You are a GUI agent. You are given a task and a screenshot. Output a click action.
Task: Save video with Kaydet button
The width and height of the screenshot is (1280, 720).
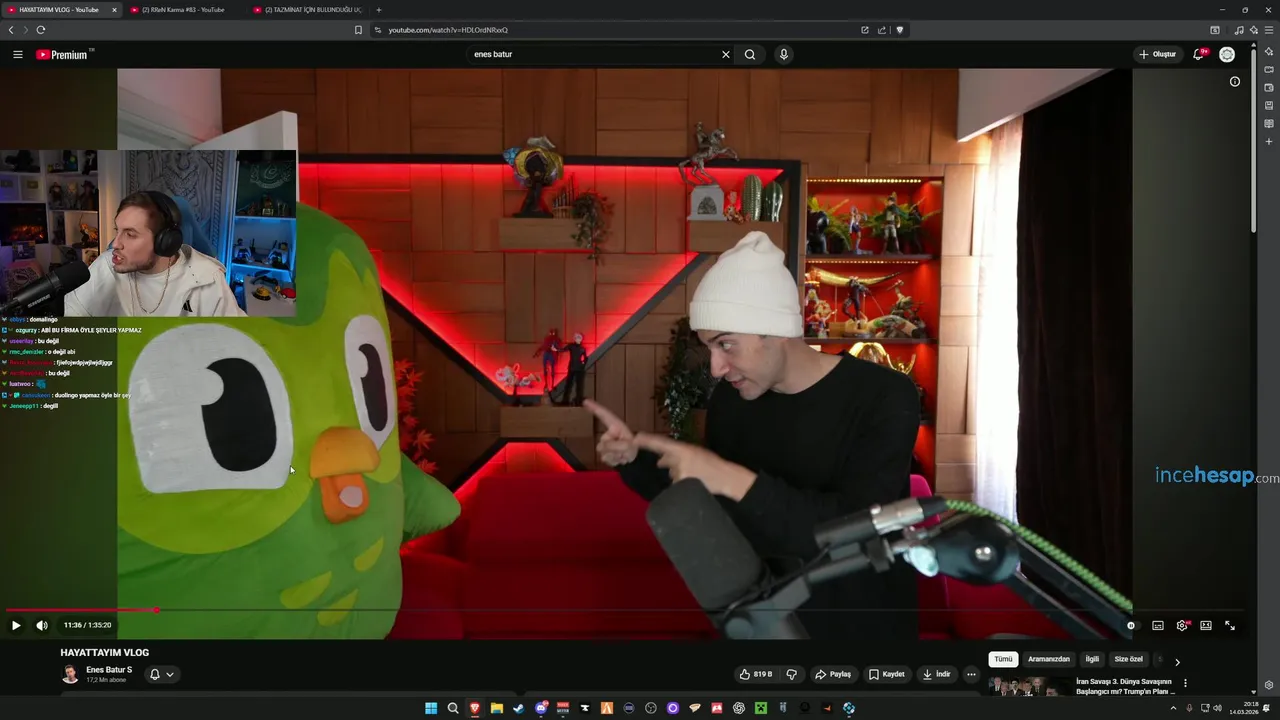(x=887, y=674)
